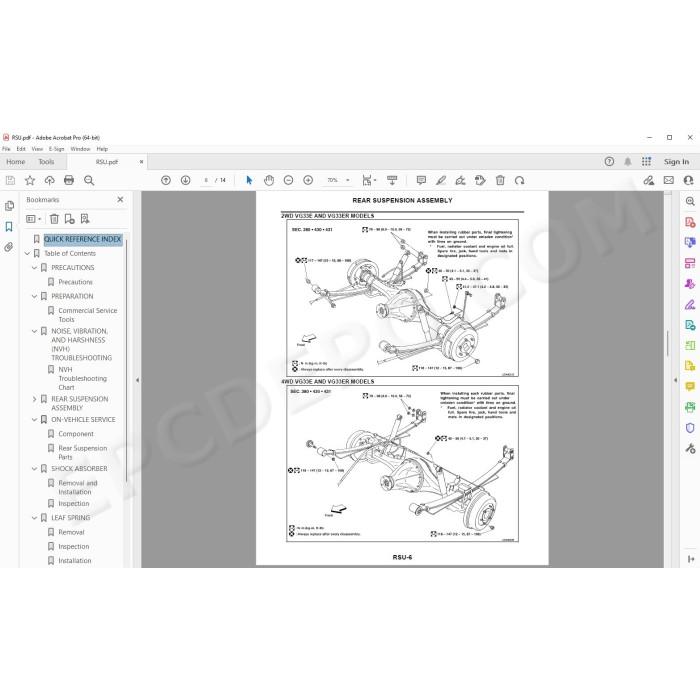Click the Stamp tool icon
This screenshot has height=700, width=700.
coord(480,180)
